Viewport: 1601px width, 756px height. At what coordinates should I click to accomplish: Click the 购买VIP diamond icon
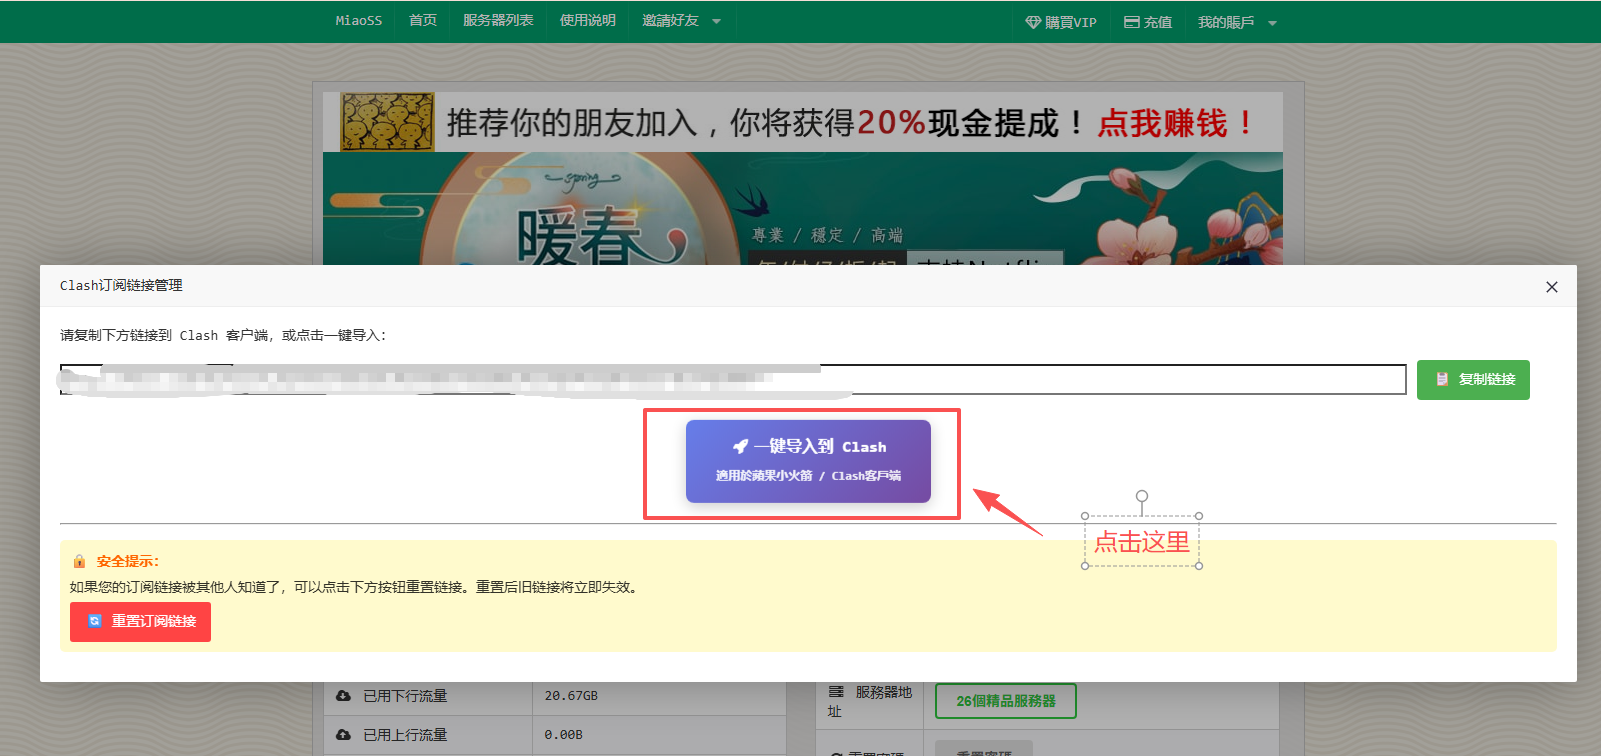coord(1033,22)
